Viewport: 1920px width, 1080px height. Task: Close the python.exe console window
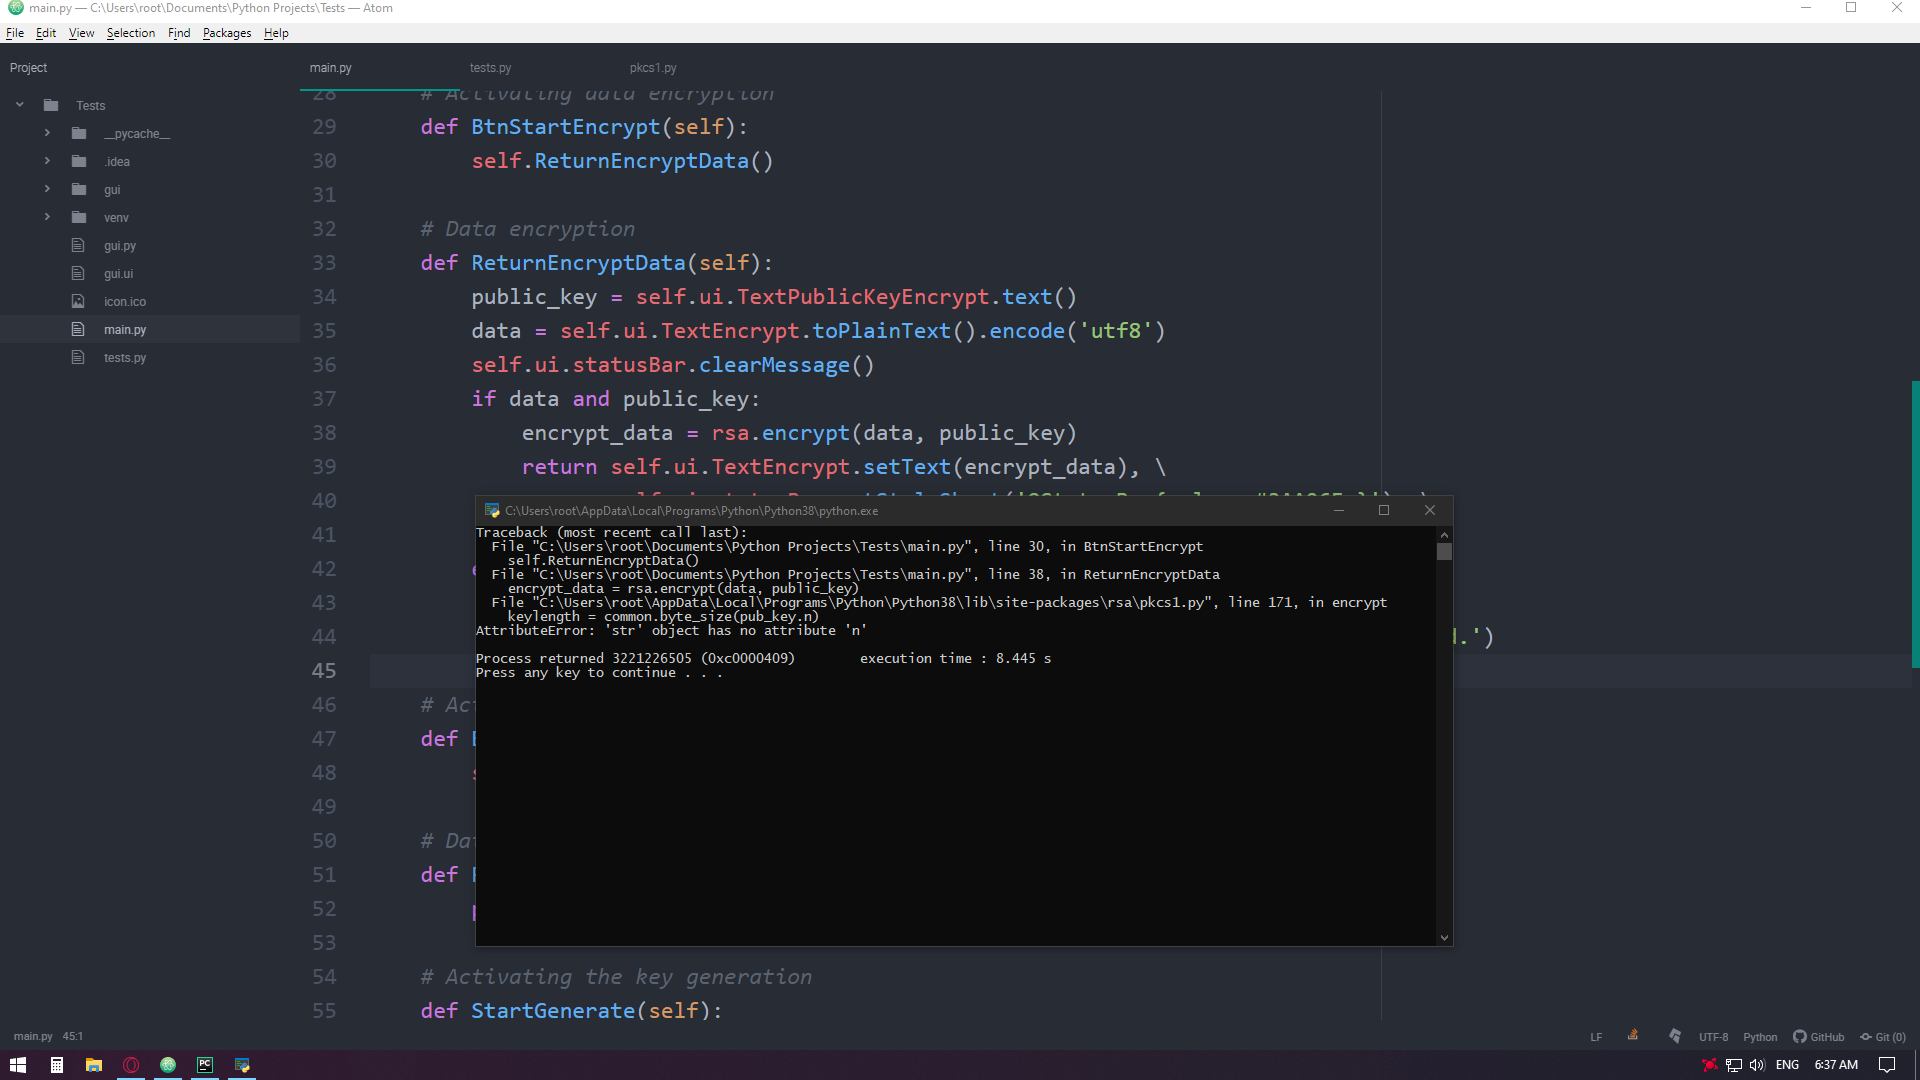[x=1430, y=510]
